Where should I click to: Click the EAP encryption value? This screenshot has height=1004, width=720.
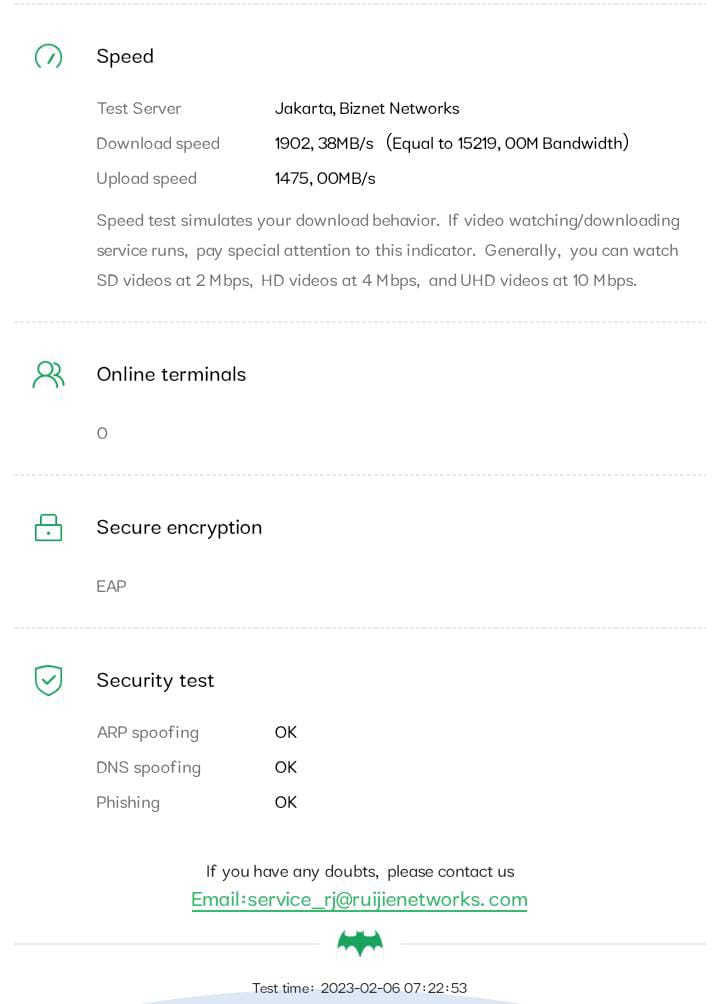(x=111, y=586)
